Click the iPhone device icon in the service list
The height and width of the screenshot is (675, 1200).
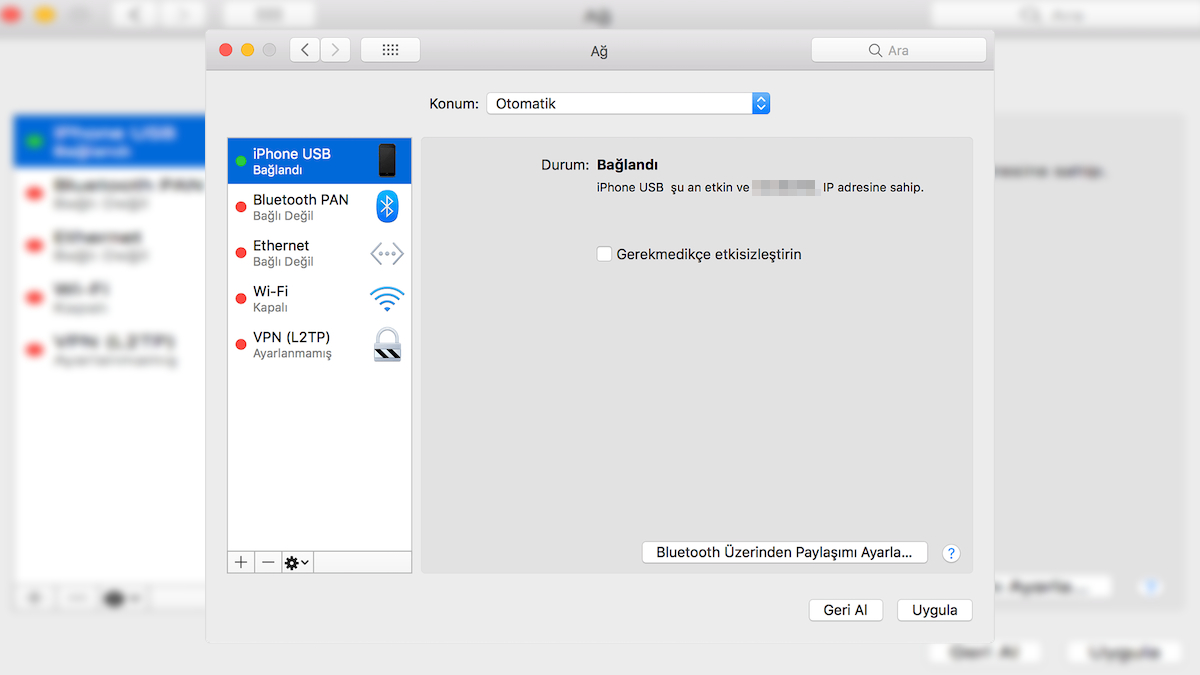(387, 160)
